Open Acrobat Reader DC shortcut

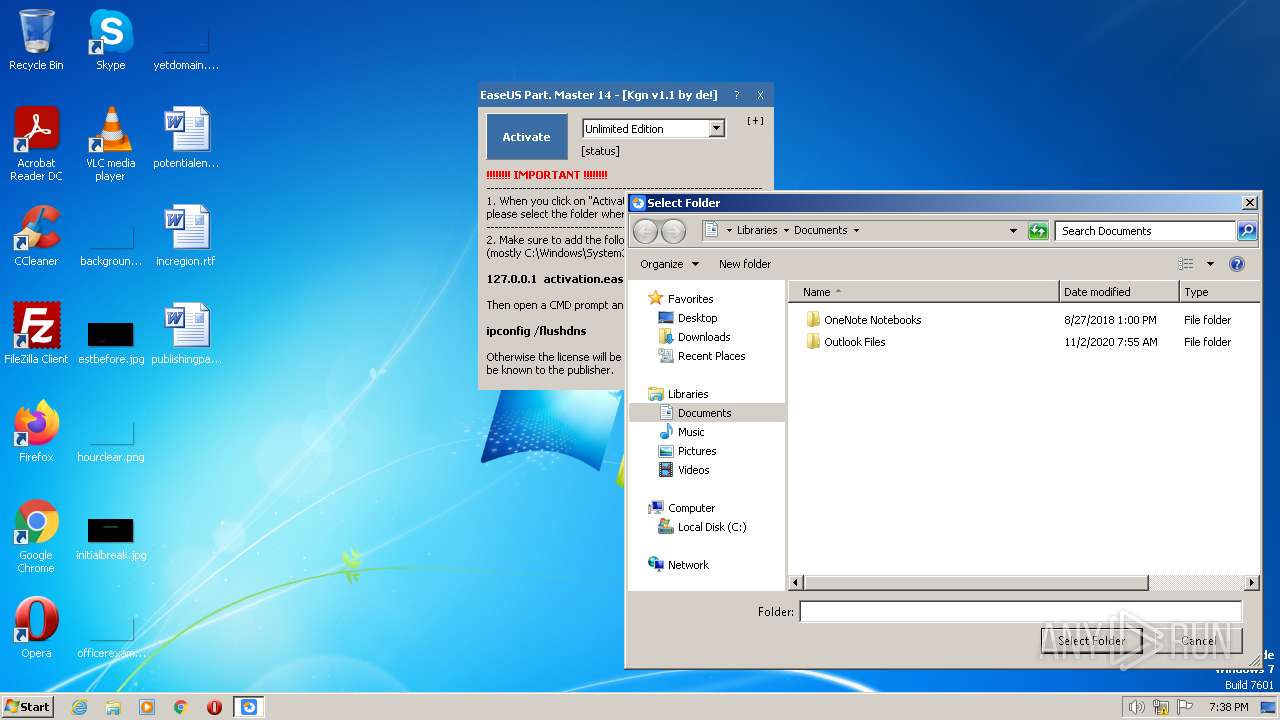click(36, 144)
